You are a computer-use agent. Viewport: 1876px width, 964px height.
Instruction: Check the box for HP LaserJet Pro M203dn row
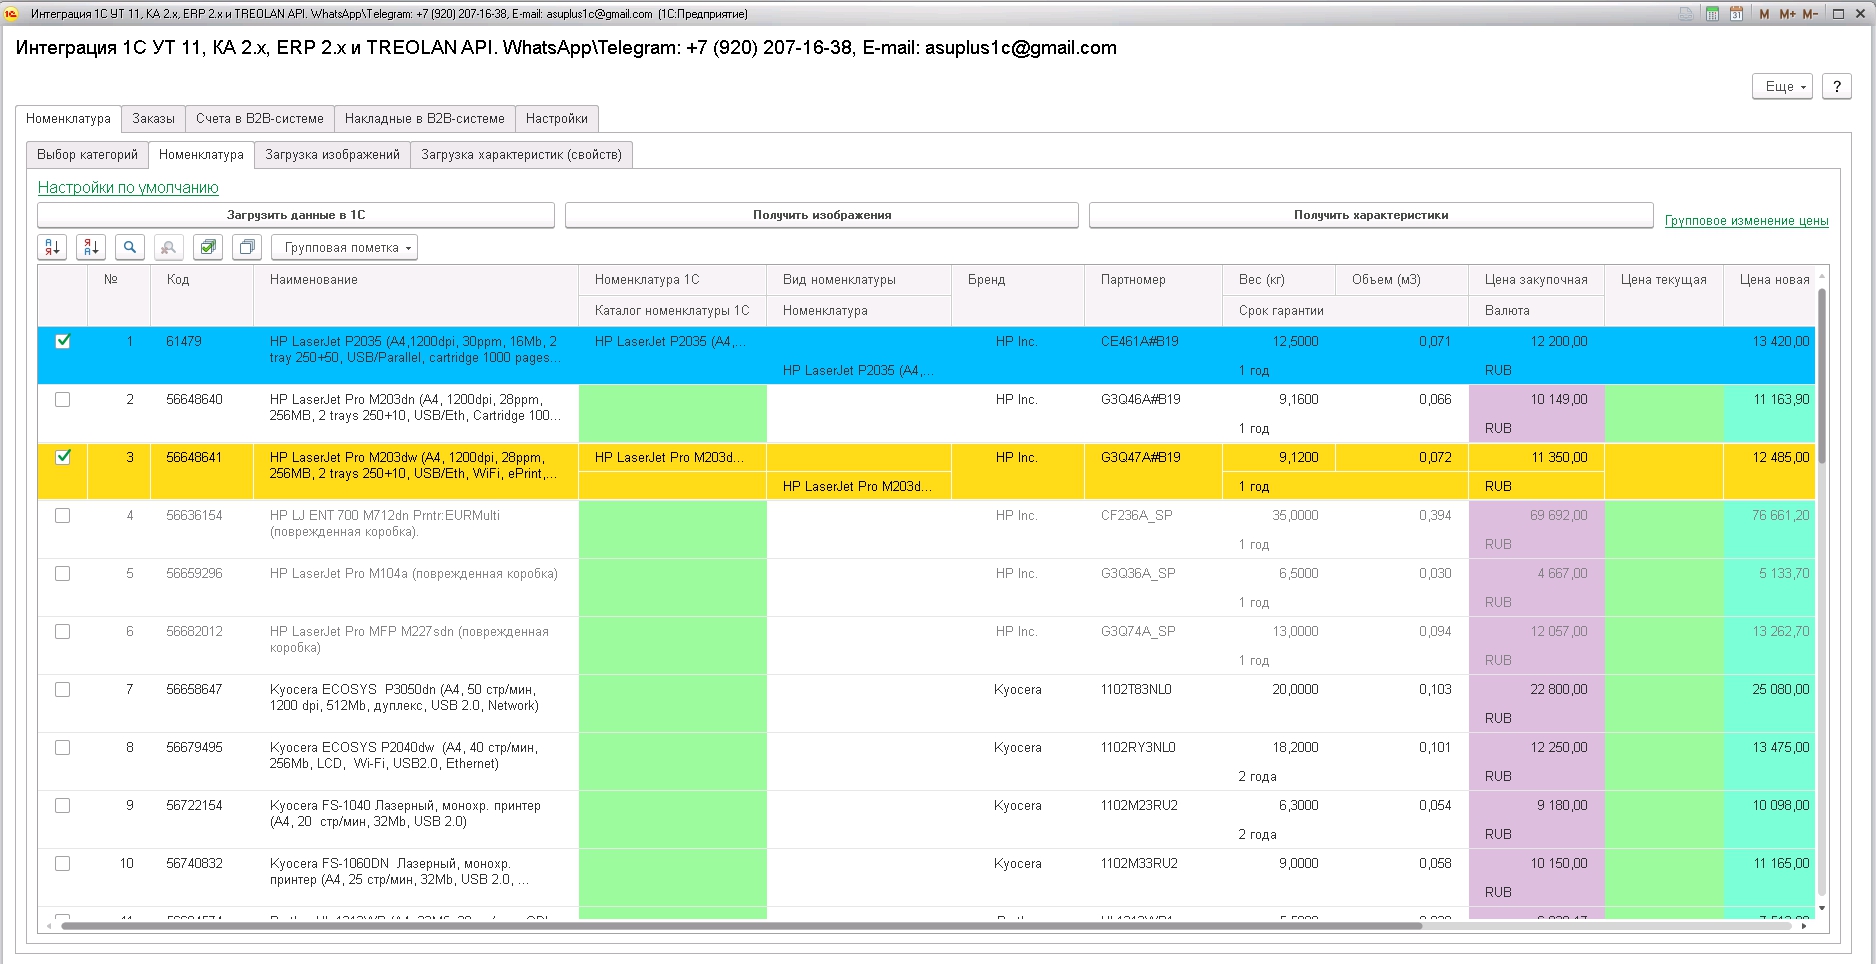(63, 399)
